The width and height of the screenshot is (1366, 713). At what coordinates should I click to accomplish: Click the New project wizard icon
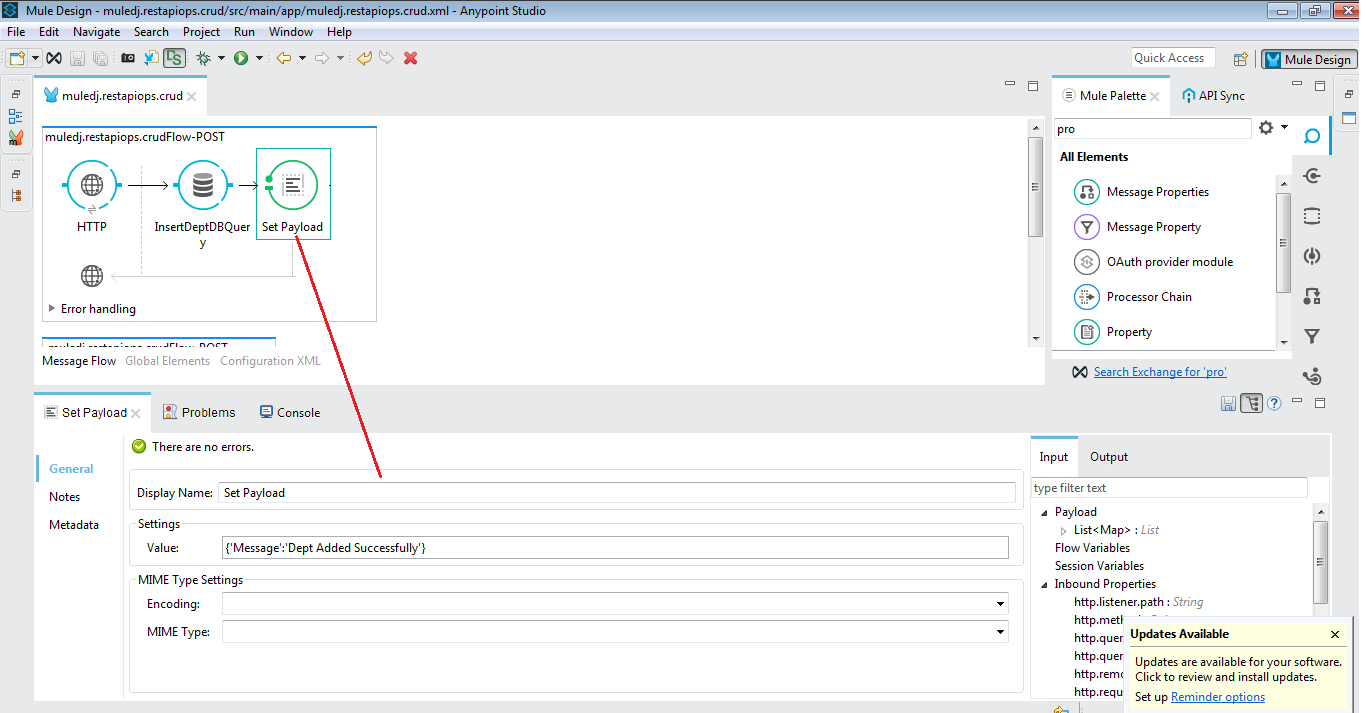click(17, 58)
